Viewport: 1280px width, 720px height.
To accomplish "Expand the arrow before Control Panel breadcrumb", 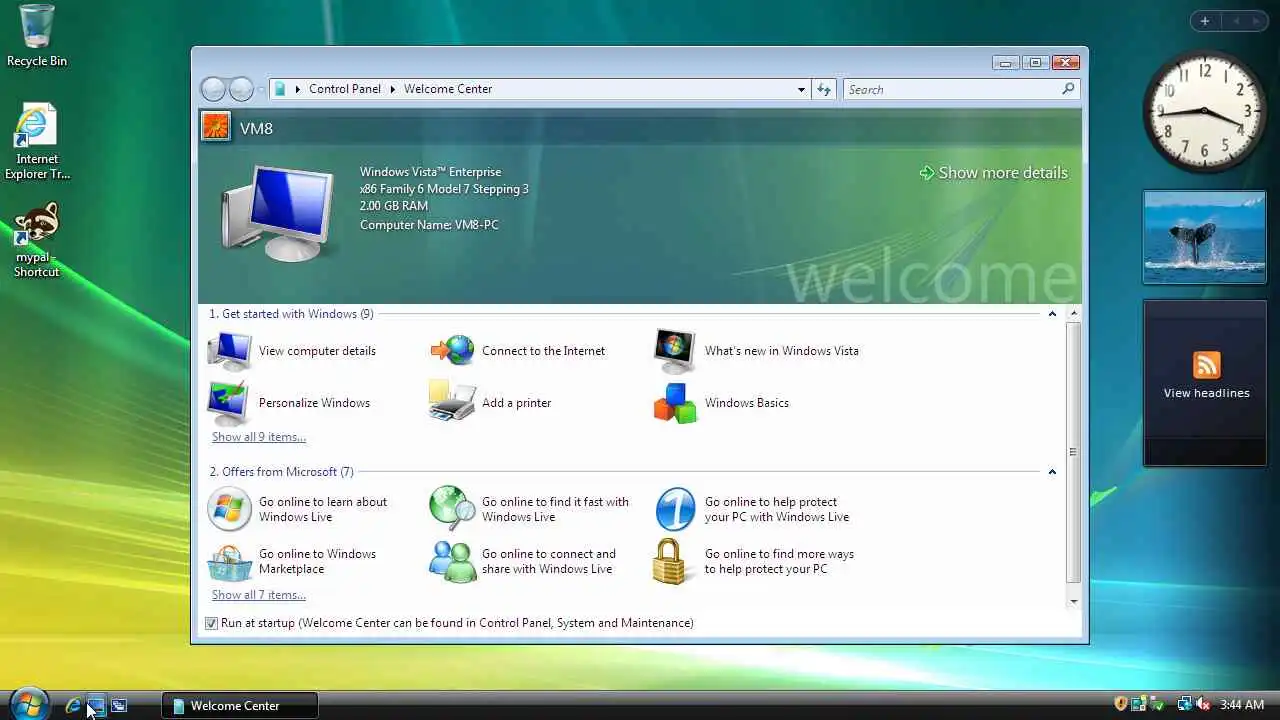I will click(298, 89).
